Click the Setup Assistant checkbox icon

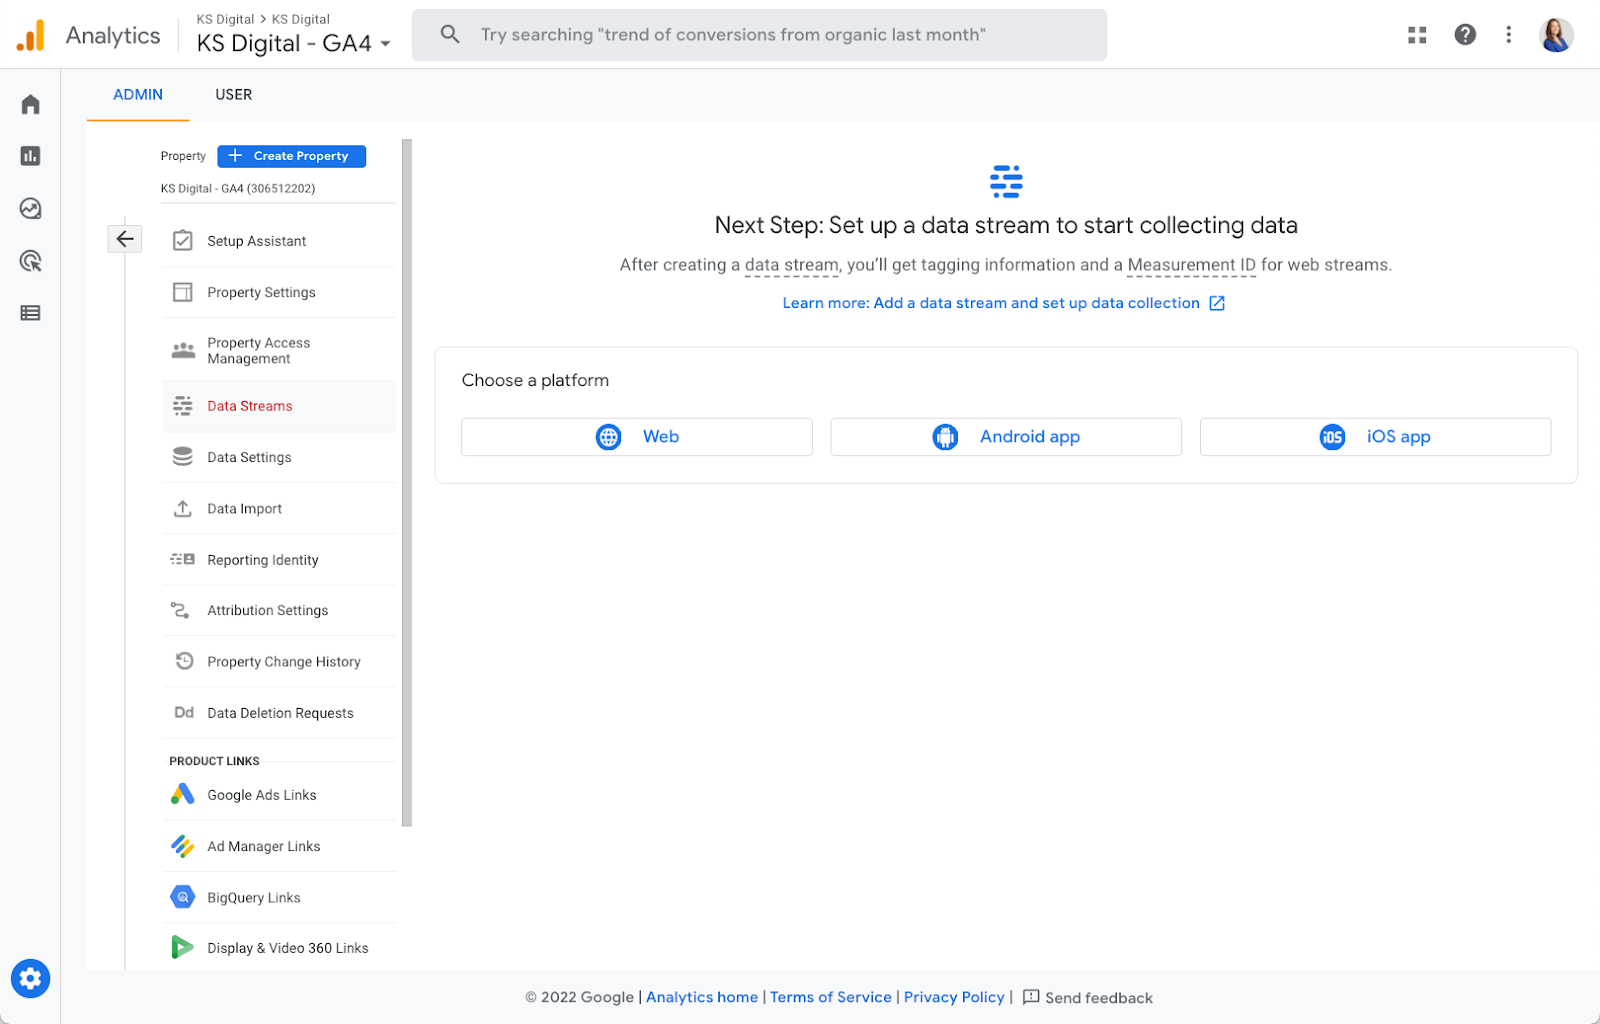point(183,241)
